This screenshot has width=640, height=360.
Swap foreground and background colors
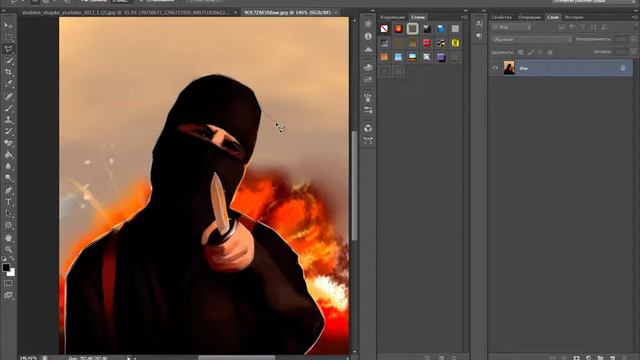tap(12, 259)
